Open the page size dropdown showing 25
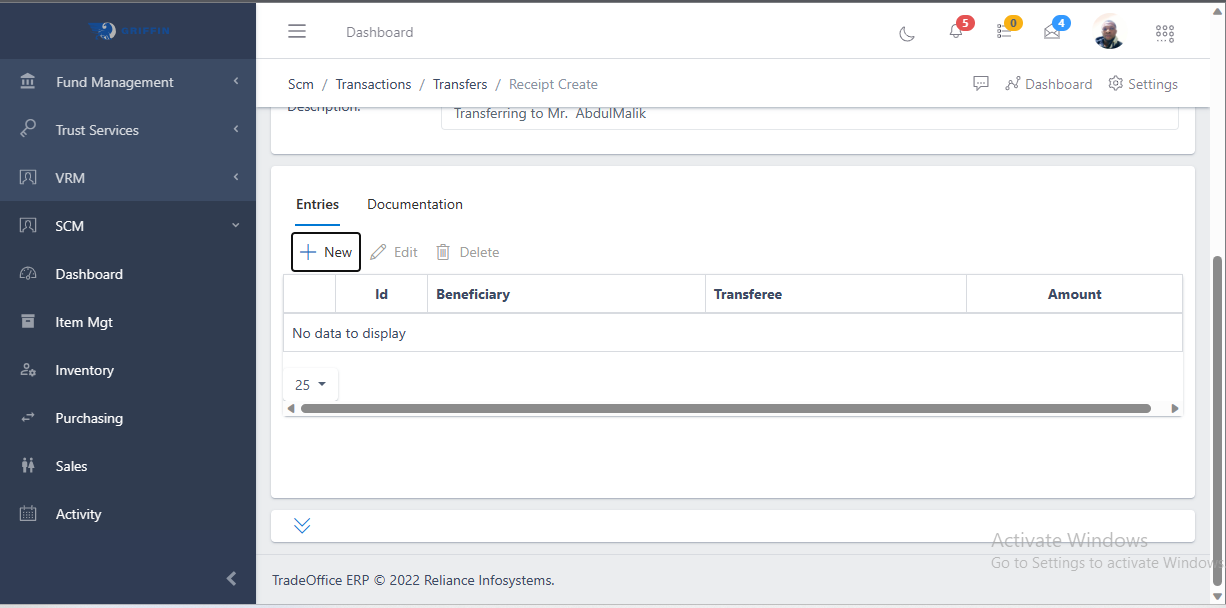 310,384
